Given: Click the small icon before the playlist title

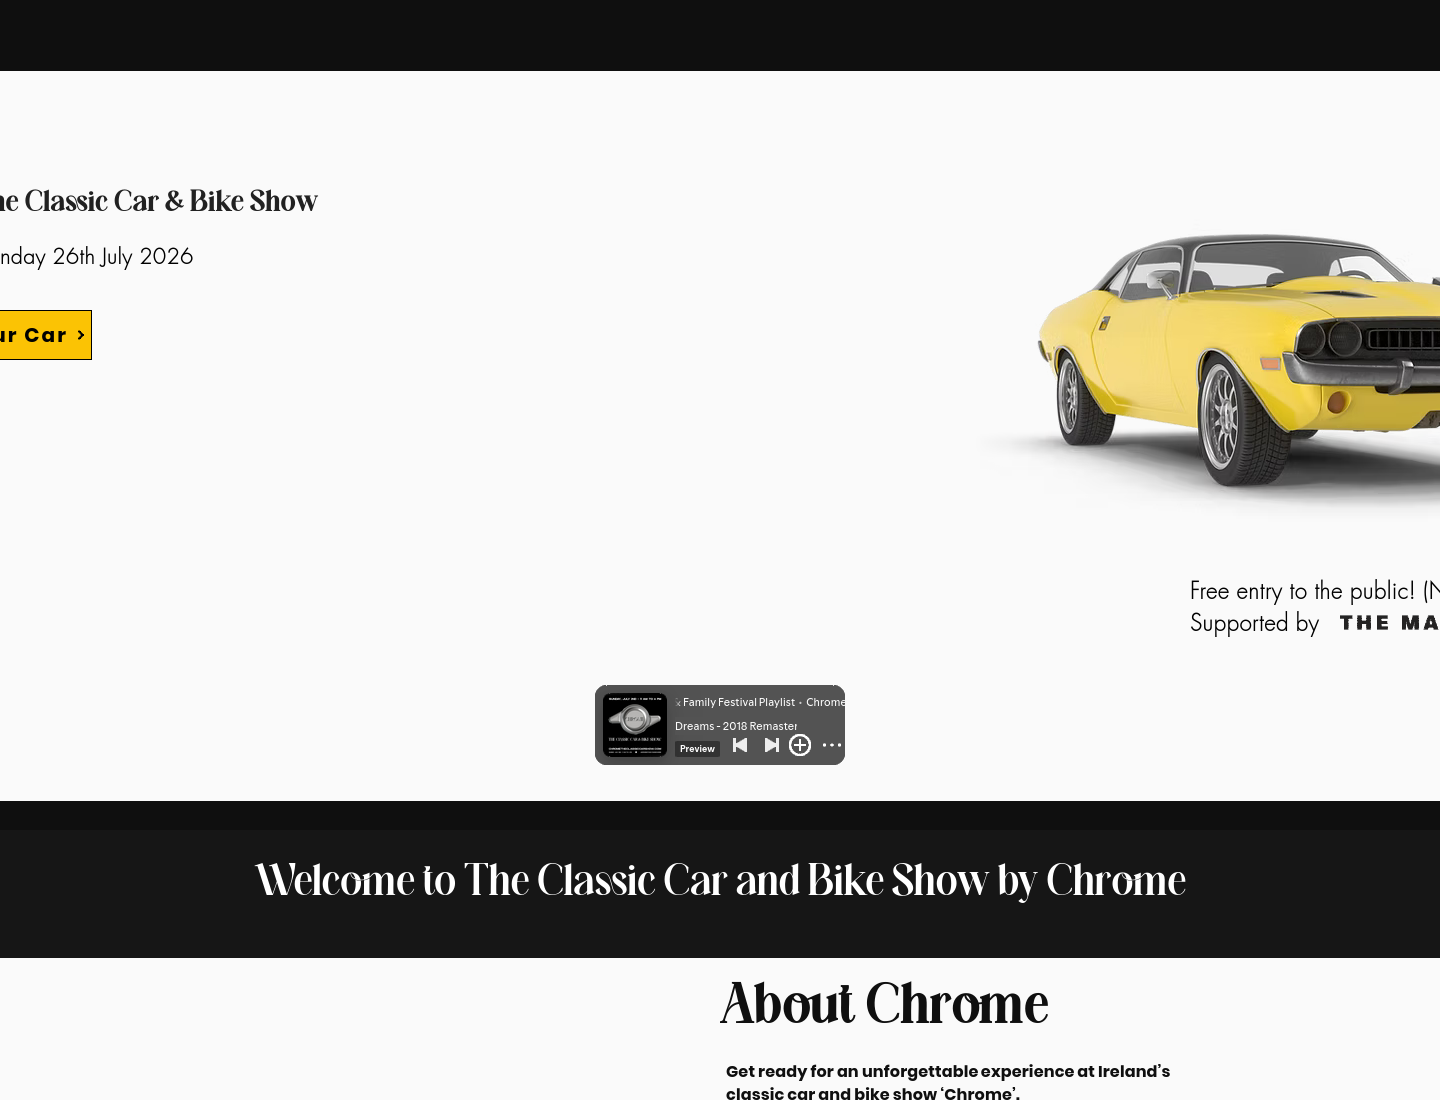Looking at the screenshot, I should pos(678,703).
